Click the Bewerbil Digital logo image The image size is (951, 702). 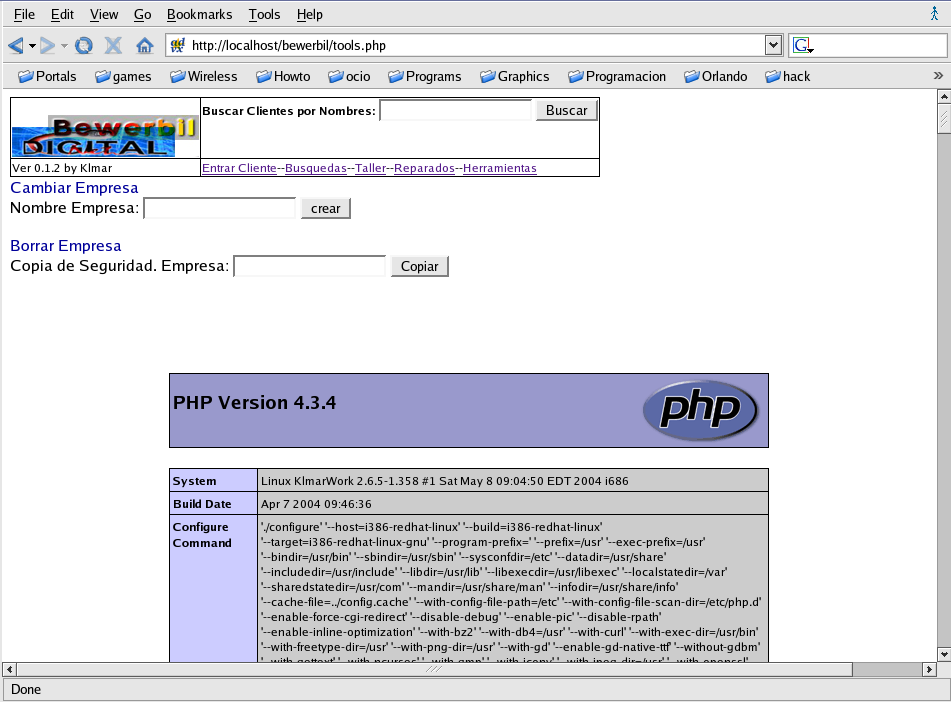106,137
